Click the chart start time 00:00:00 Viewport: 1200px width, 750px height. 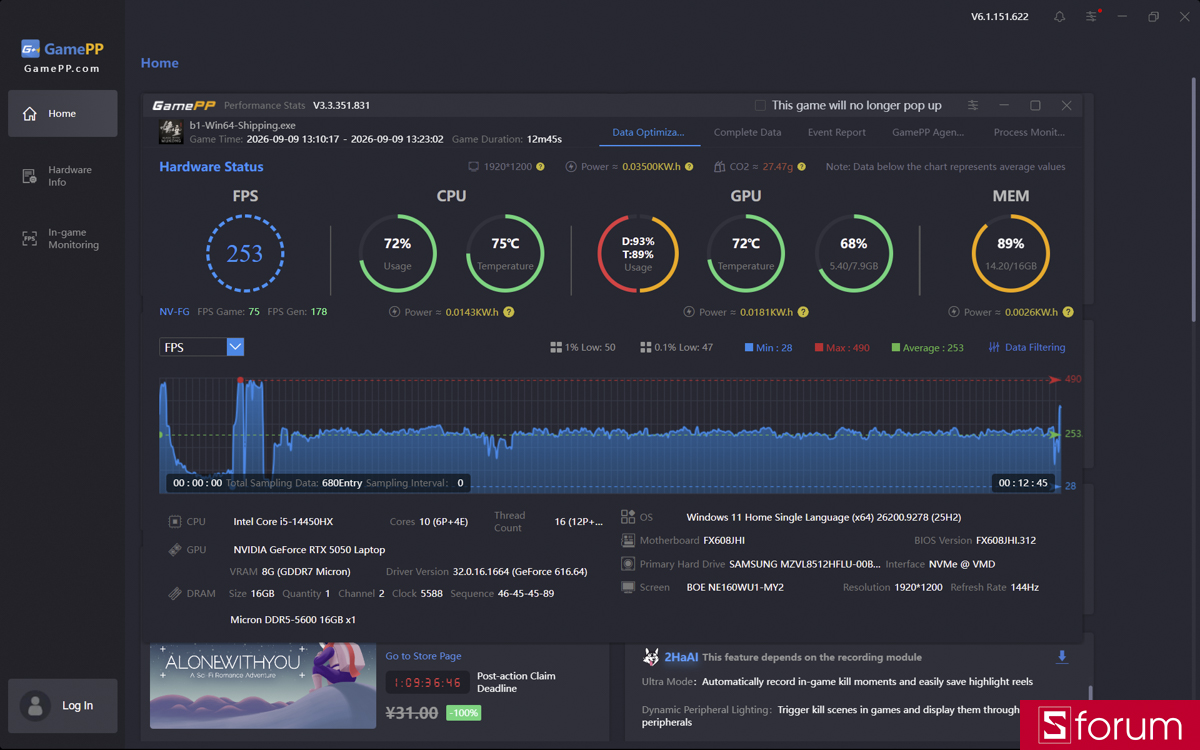tap(197, 483)
